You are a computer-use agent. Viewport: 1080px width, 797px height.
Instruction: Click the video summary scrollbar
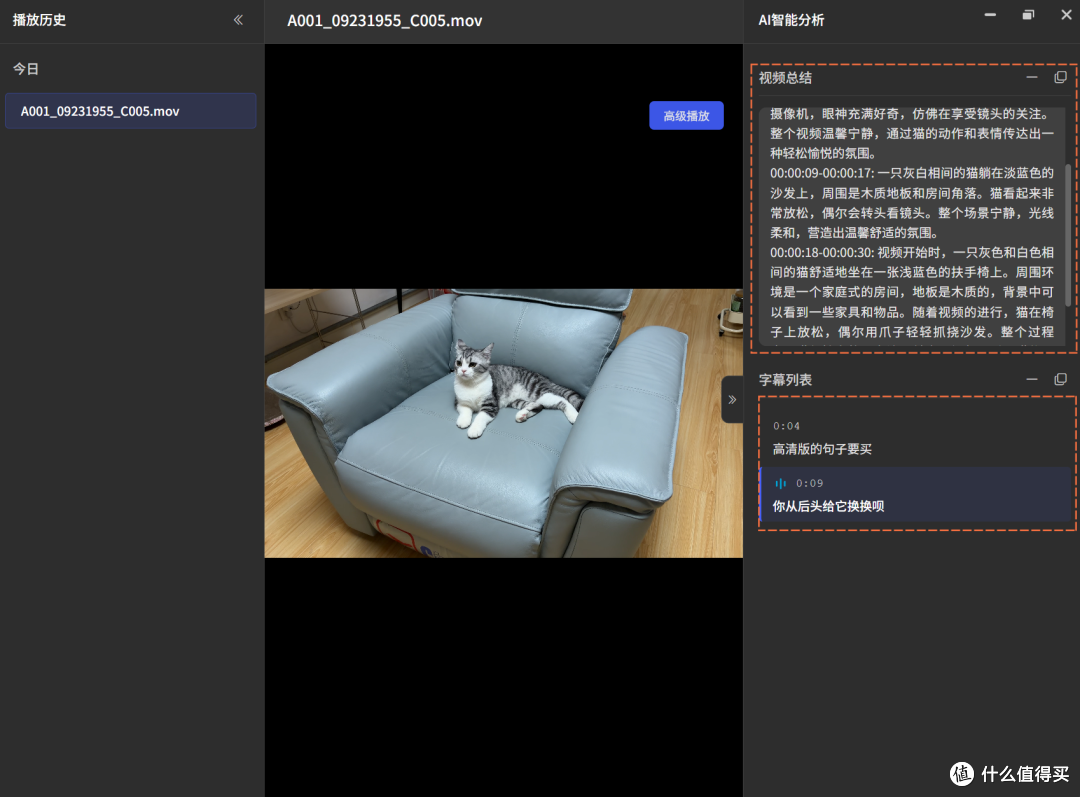(1068, 234)
